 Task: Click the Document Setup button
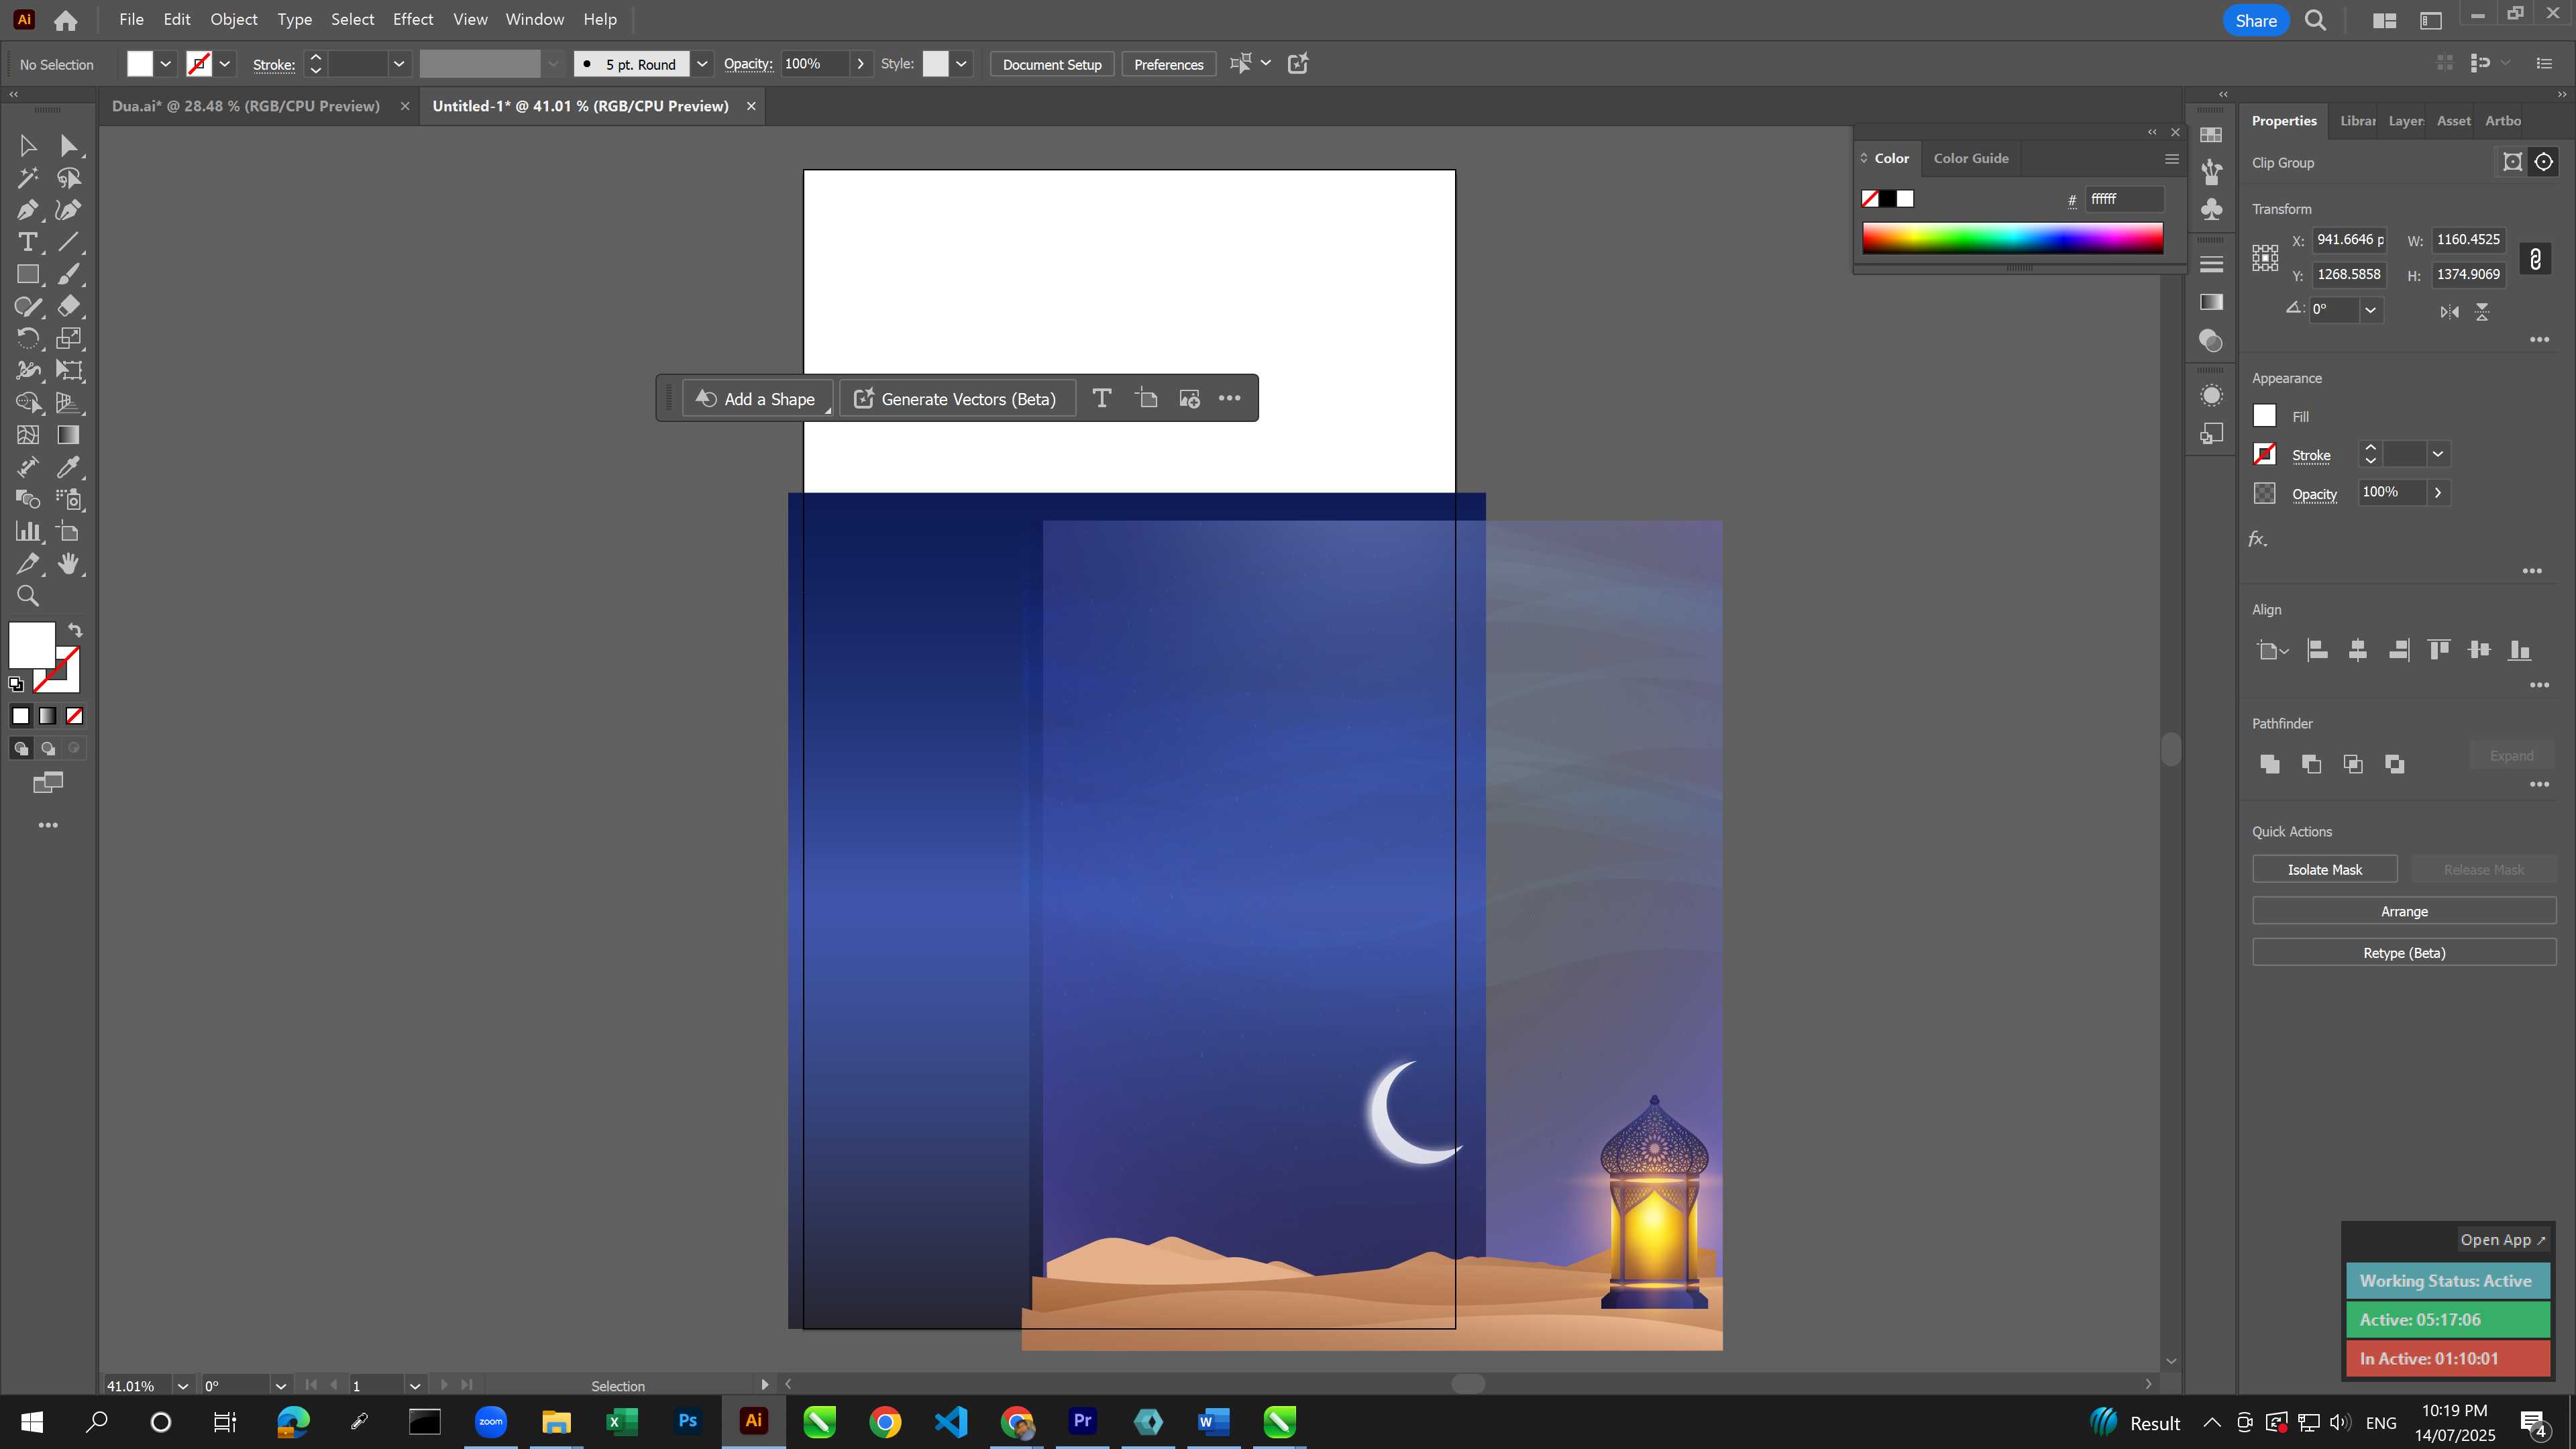pyautogui.click(x=1052, y=64)
